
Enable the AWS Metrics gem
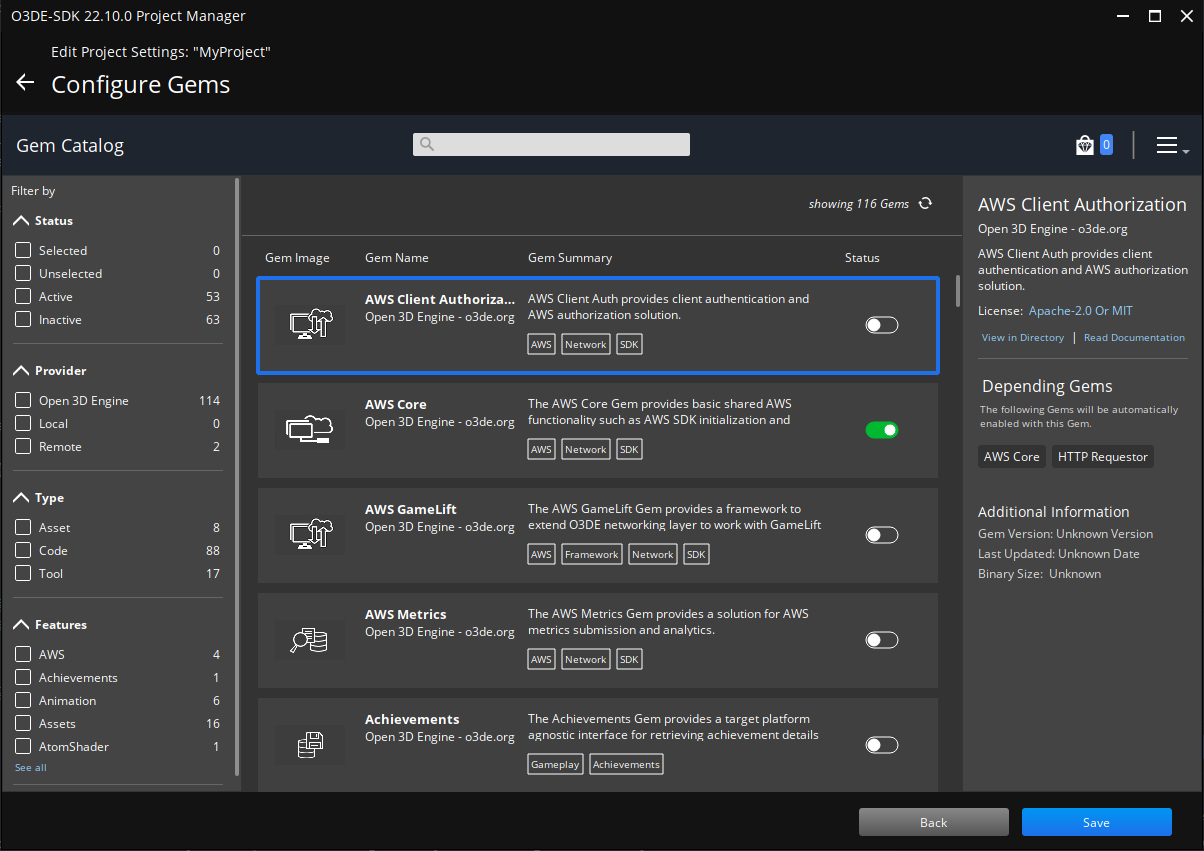point(882,640)
